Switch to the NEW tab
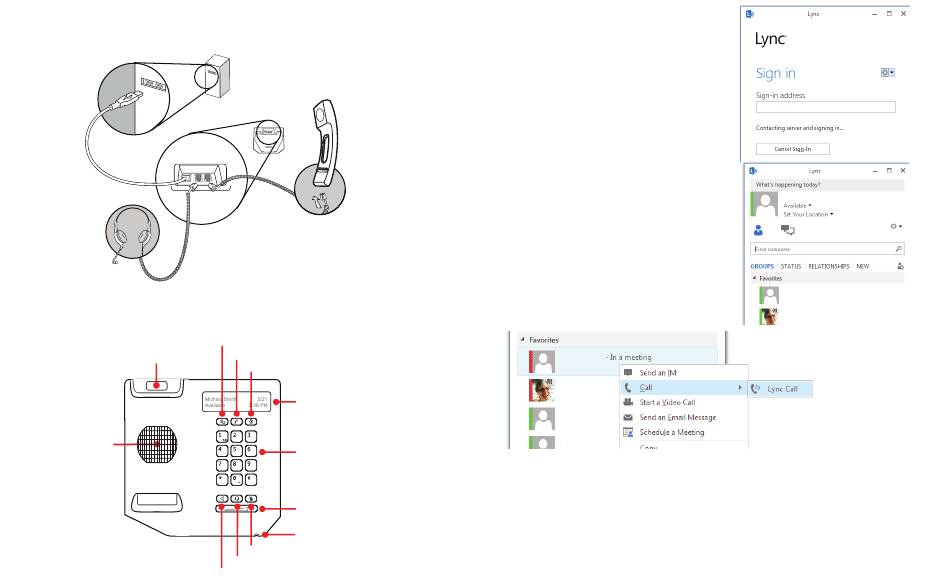 pos(863,267)
